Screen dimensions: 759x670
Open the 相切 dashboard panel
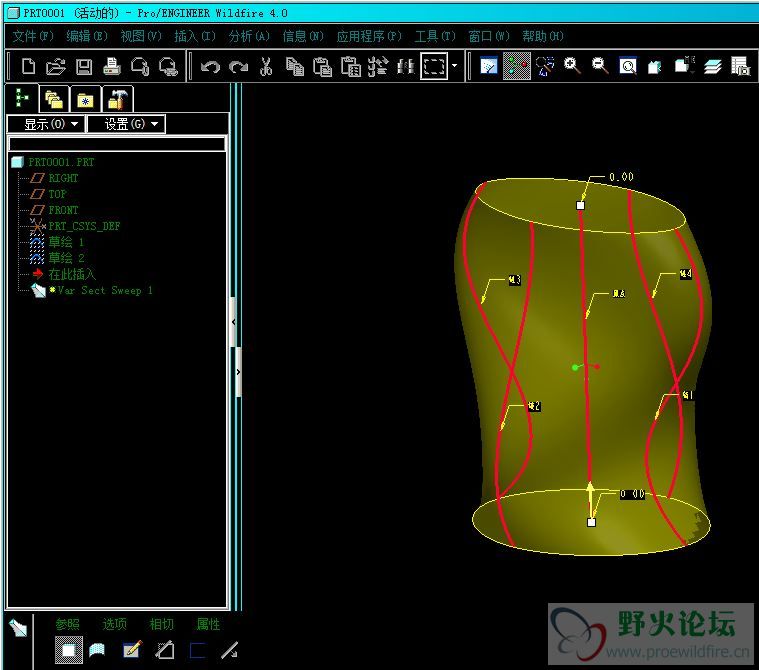click(x=162, y=624)
